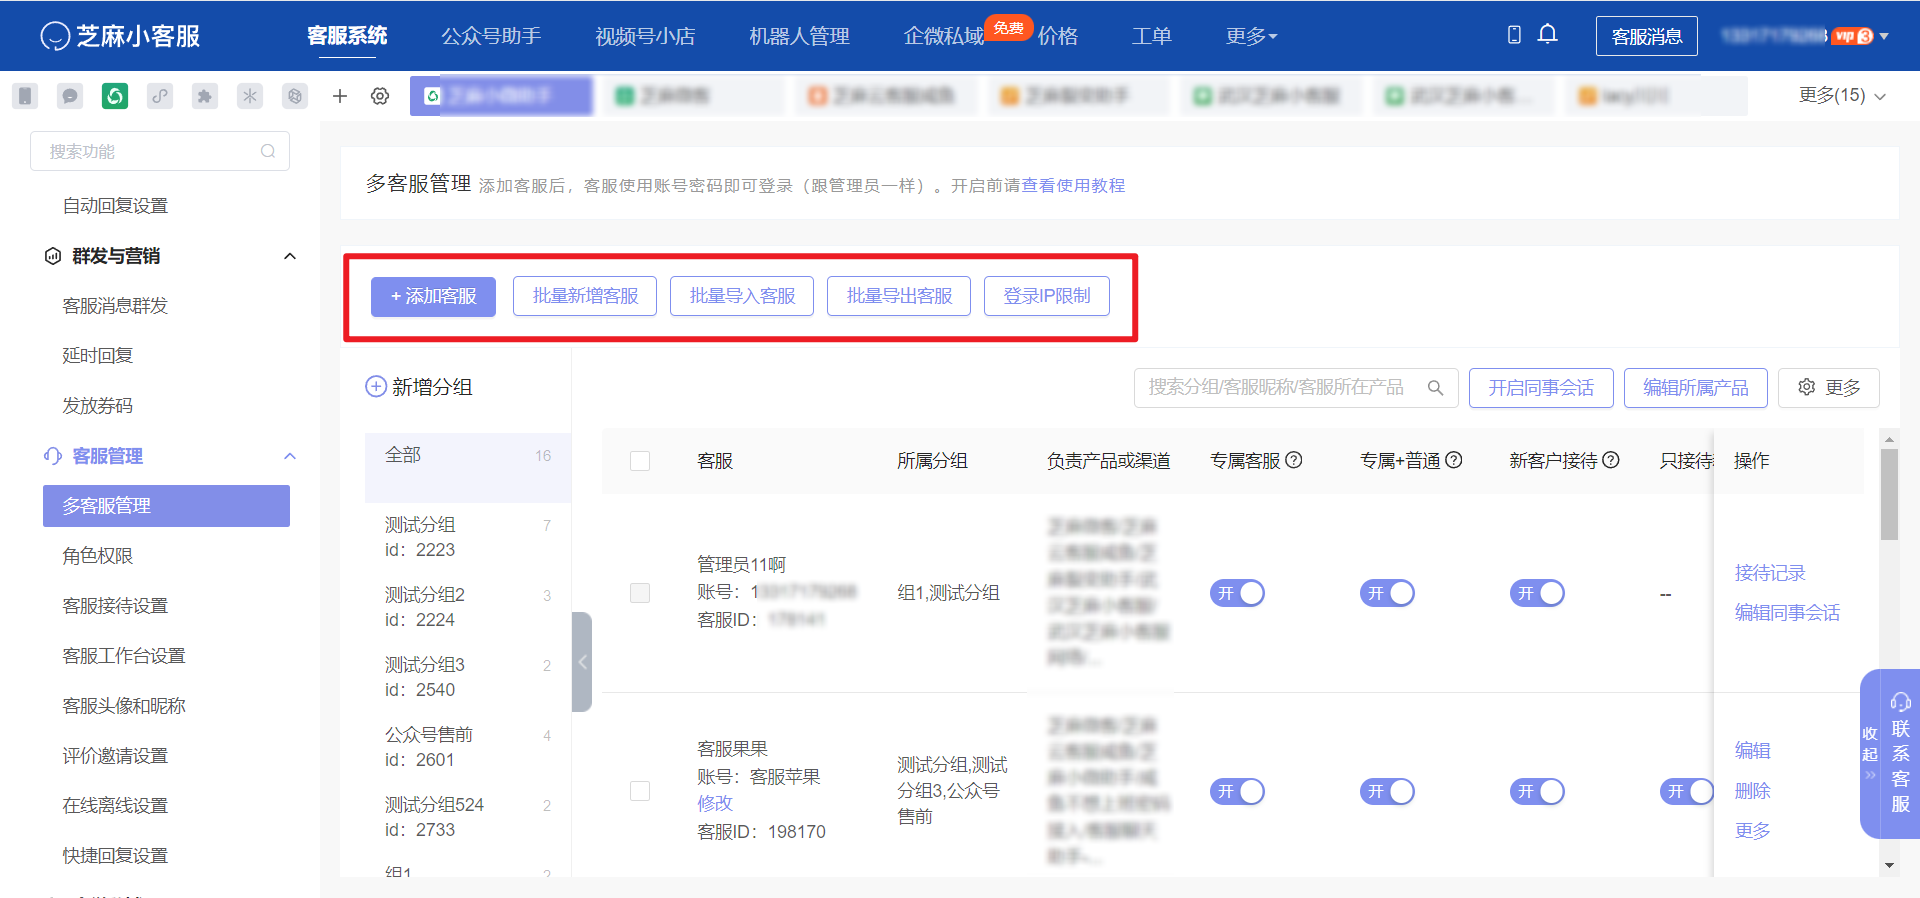Click help icon next to 专属客服

pyautogui.click(x=1294, y=460)
